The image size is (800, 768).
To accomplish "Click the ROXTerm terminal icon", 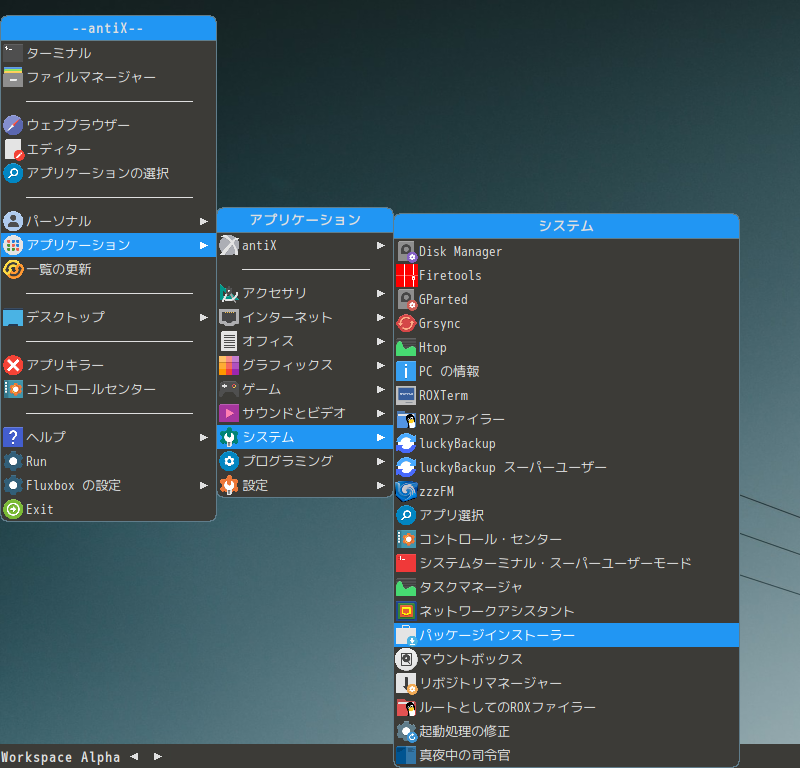I will pyautogui.click(x=406, y=395).
